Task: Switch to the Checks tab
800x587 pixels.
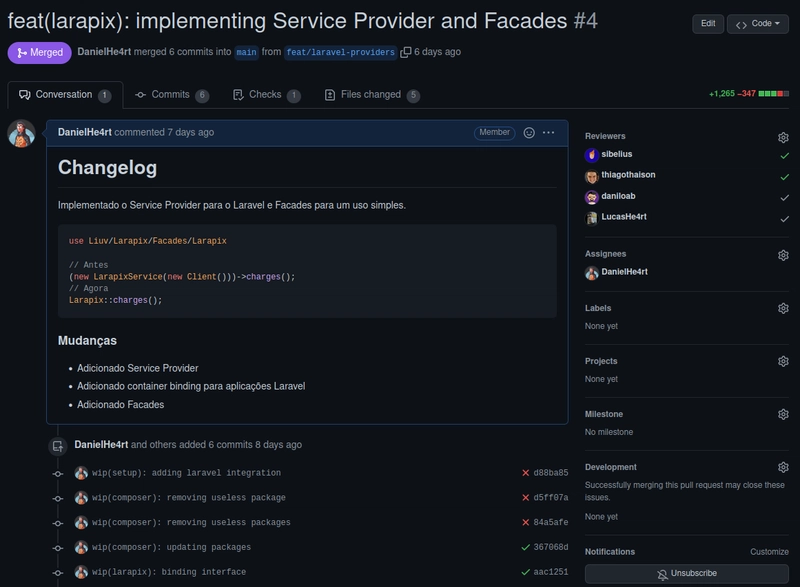Action: (266, 95)
